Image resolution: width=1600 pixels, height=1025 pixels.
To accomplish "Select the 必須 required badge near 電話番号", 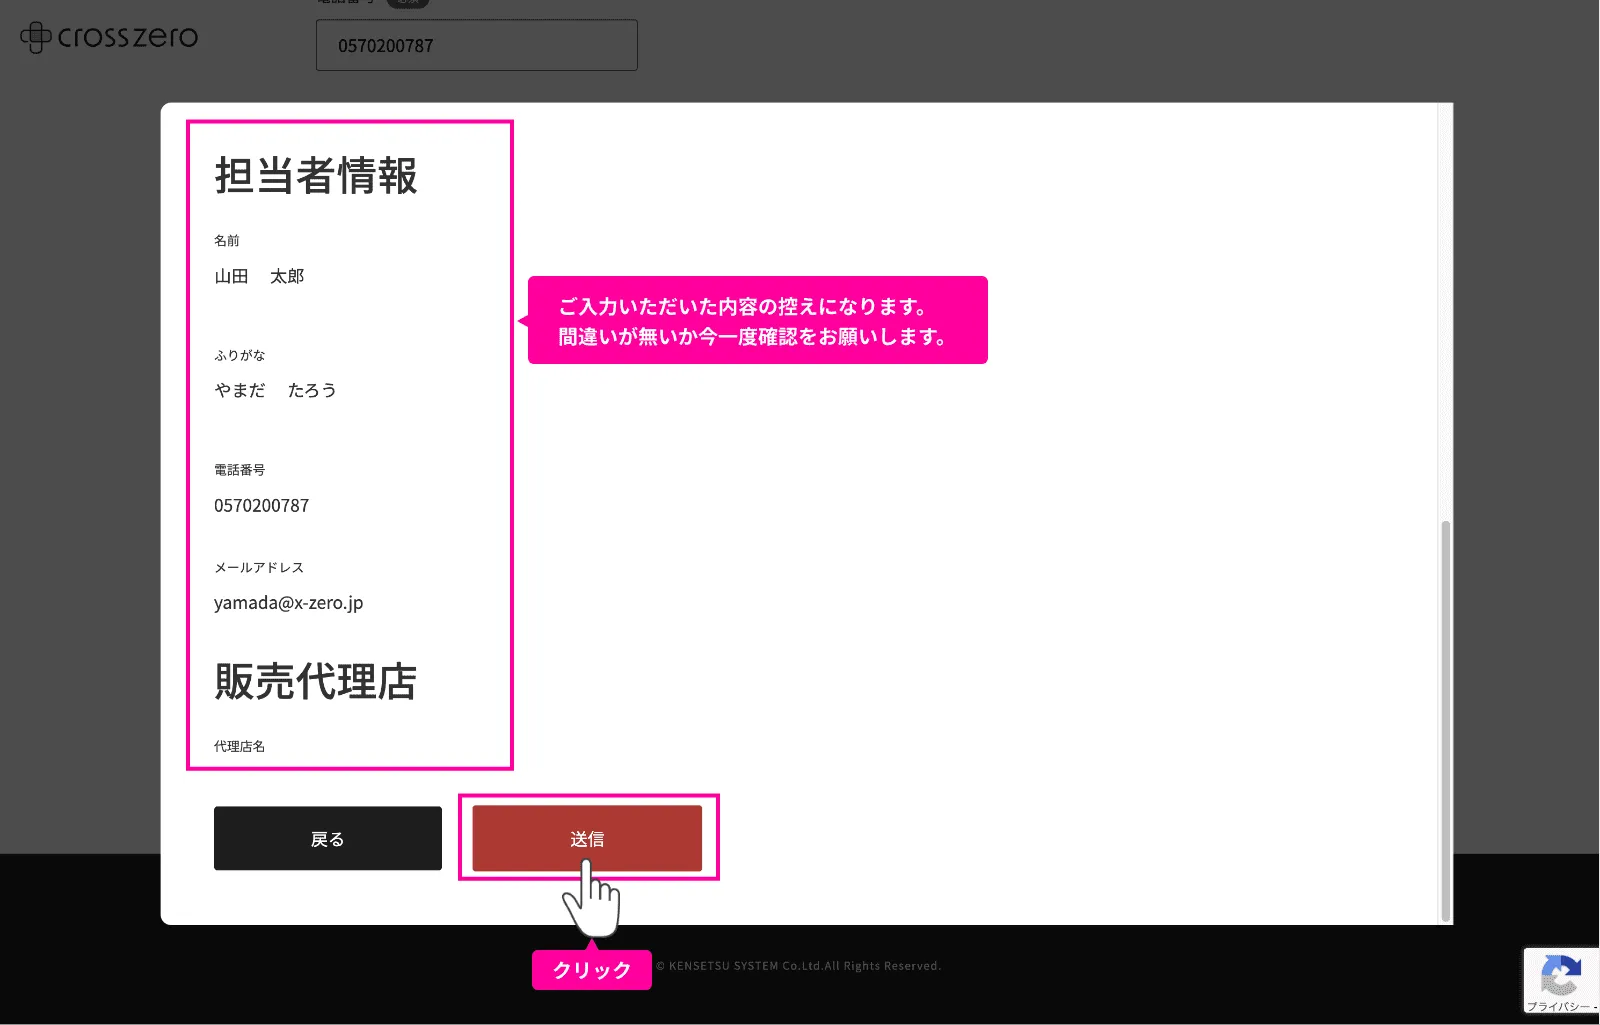I will 407,4.
